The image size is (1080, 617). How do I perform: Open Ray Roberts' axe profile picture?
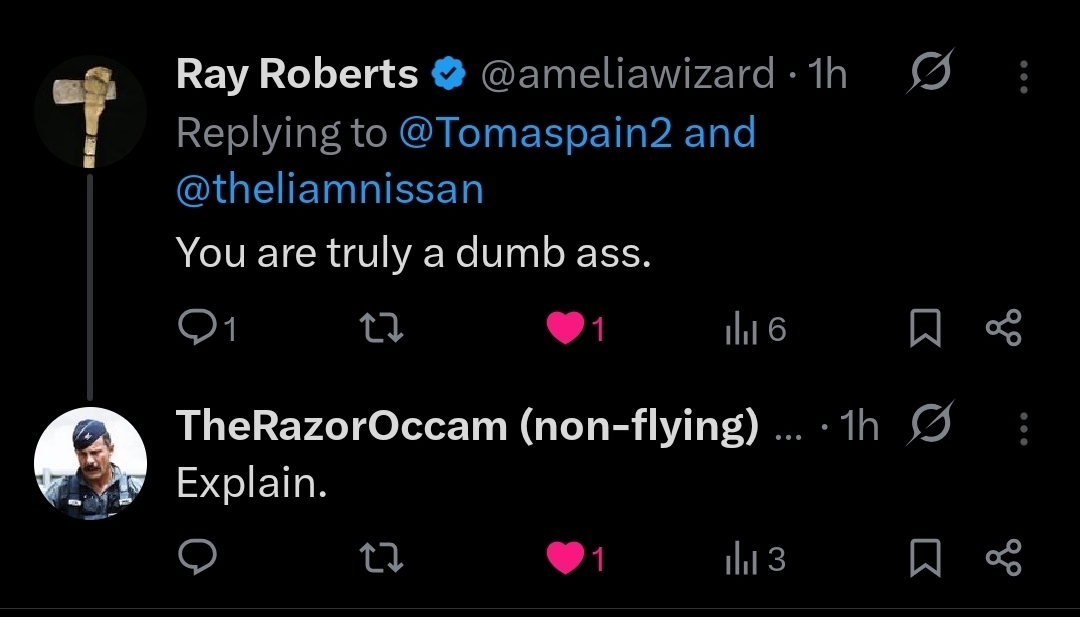point(90,111)
